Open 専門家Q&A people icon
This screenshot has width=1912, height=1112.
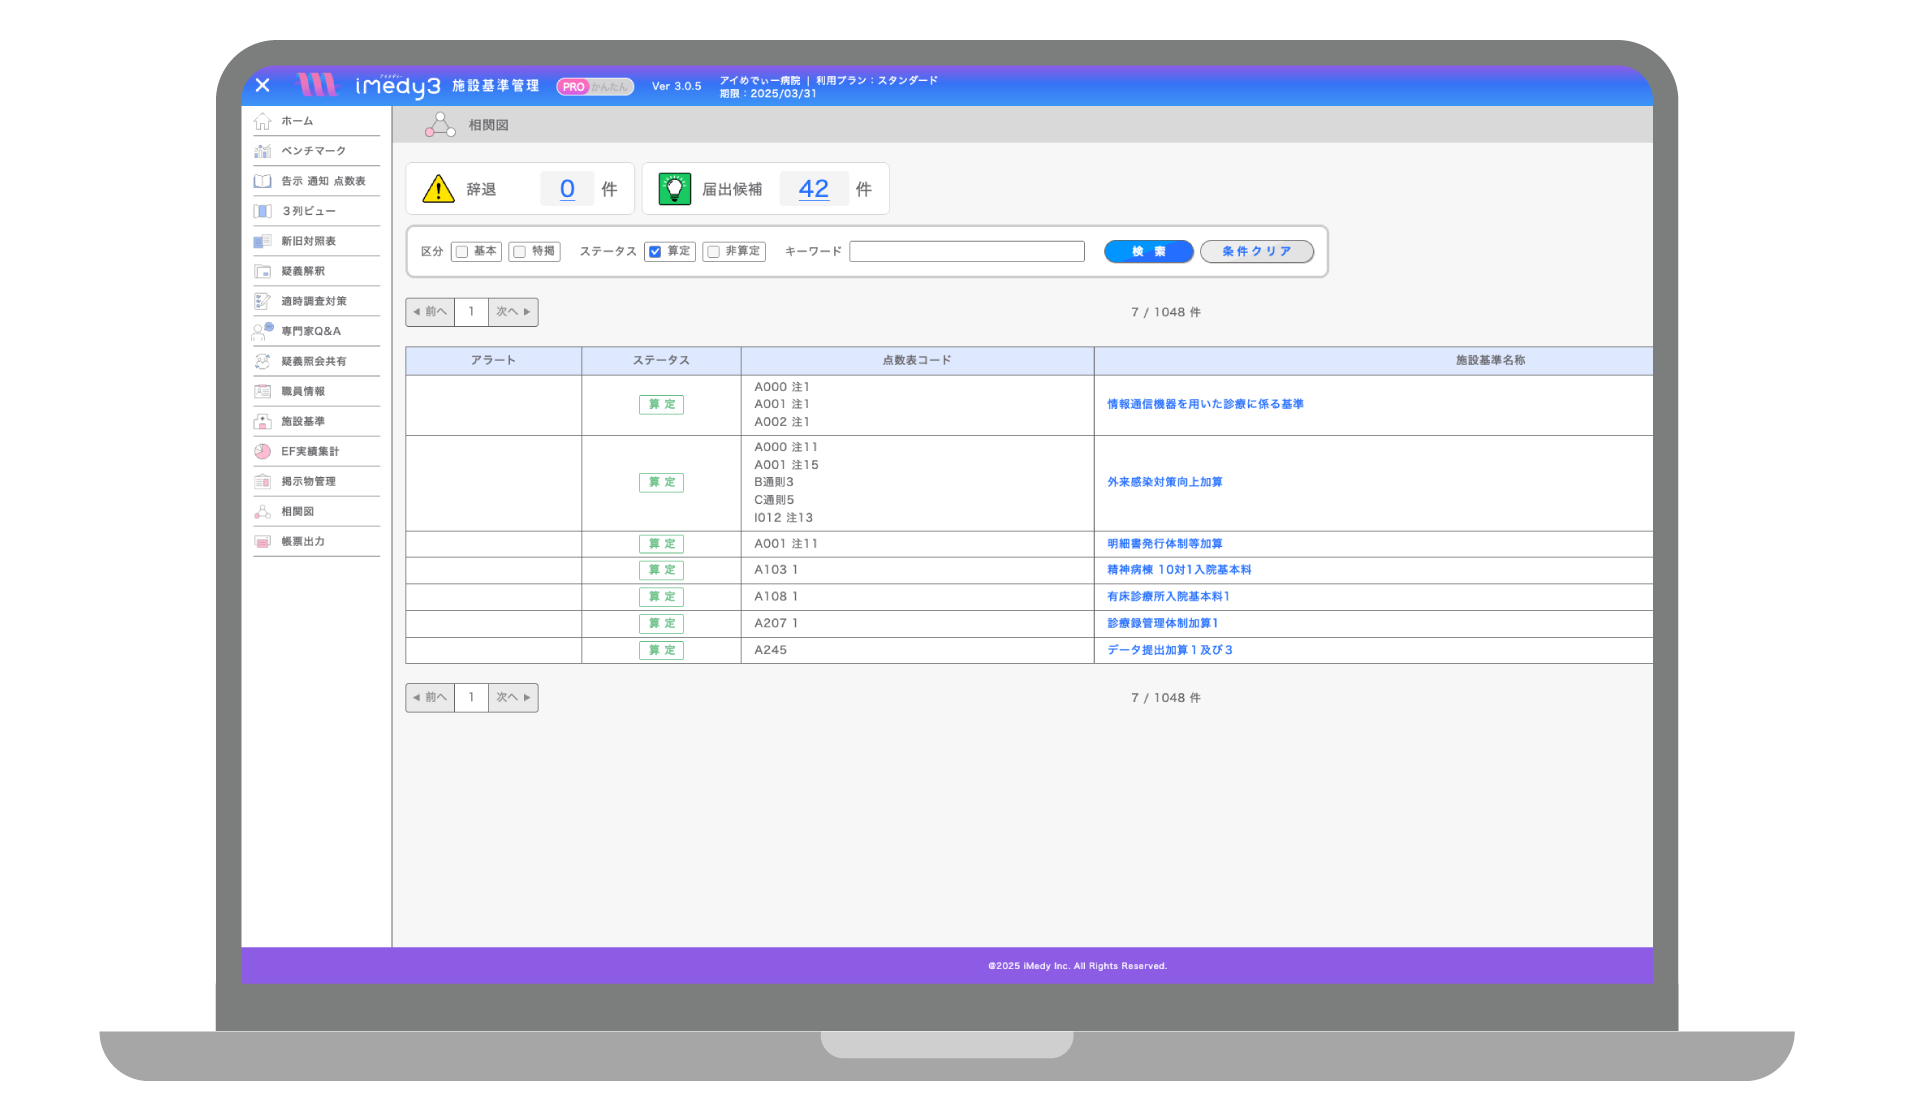click(263, 331)
